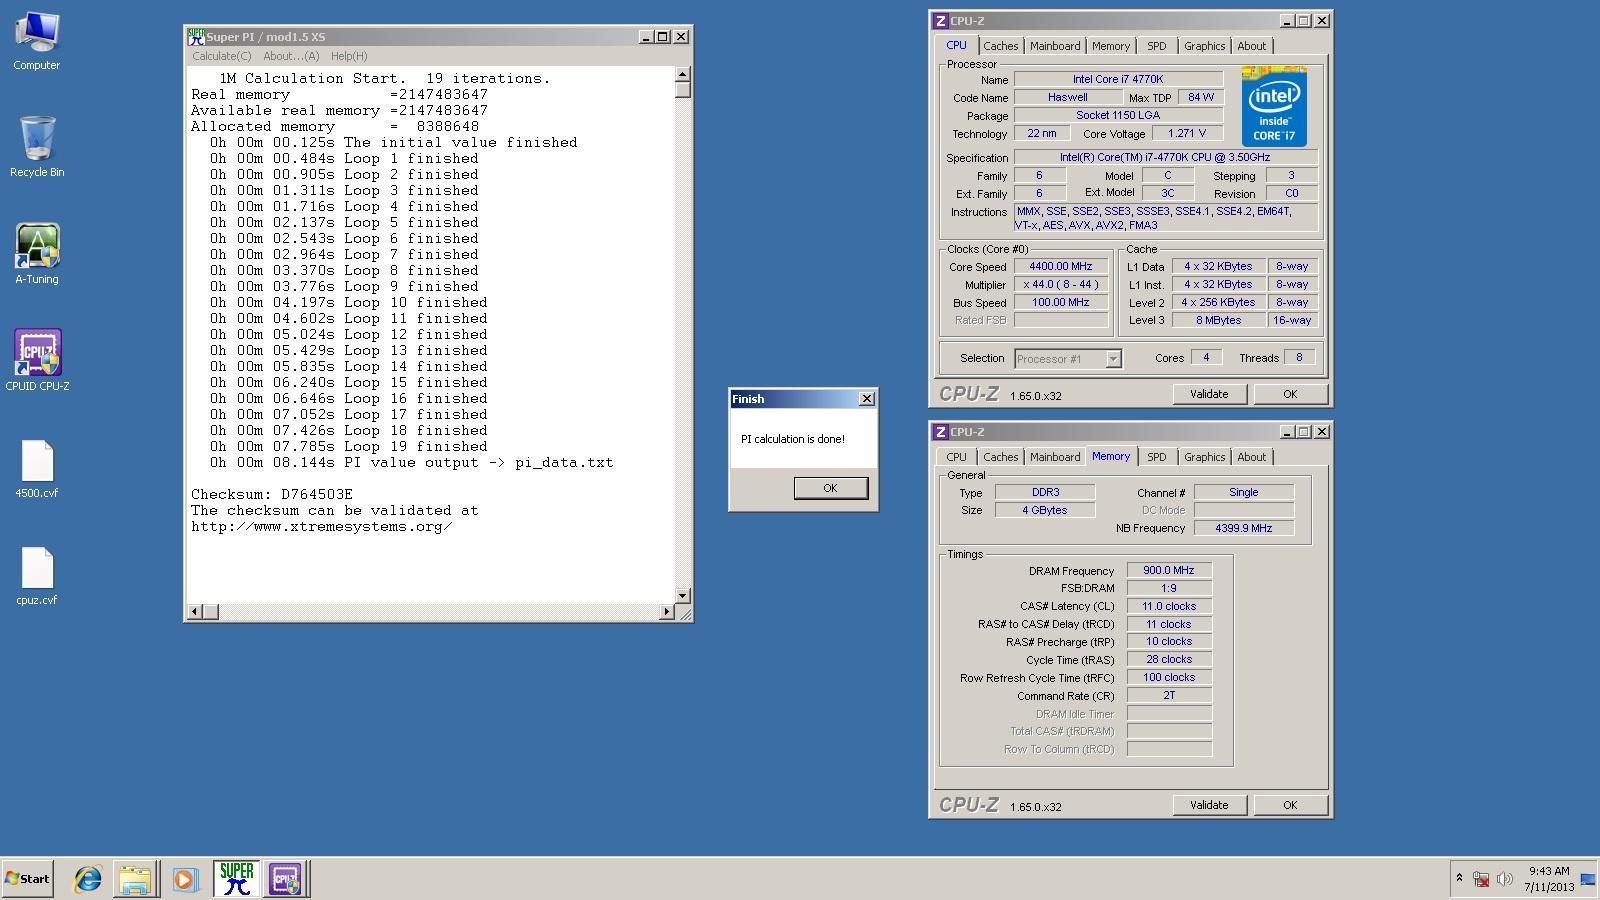
Task: Select Memory tab in upper CPU-Z window
Action: tap(1111, 46)
